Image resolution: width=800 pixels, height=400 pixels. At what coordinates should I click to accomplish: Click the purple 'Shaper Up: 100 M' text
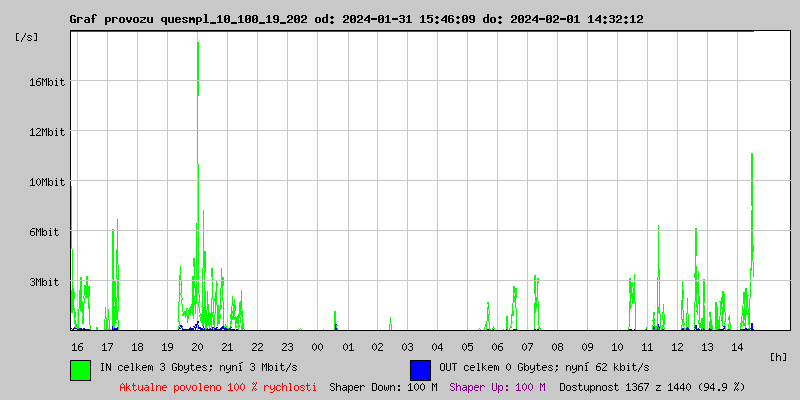pyautogui.click(x=497, y=387)
